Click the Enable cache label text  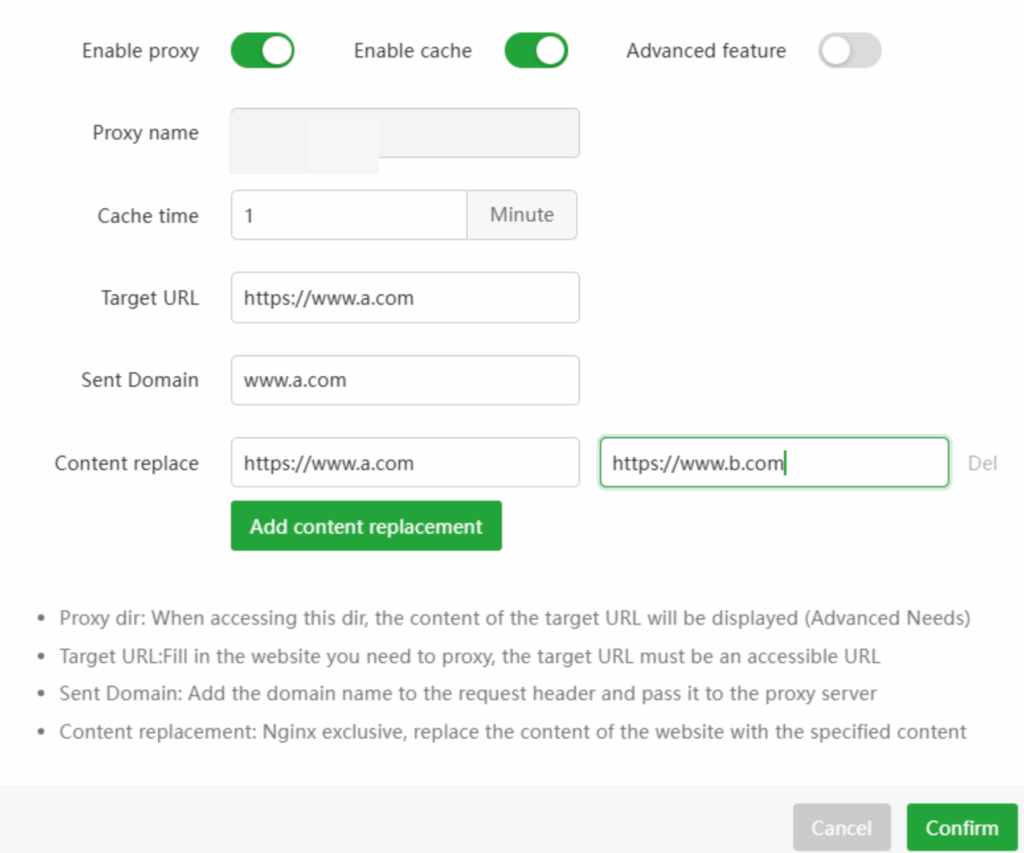(412, 51)
